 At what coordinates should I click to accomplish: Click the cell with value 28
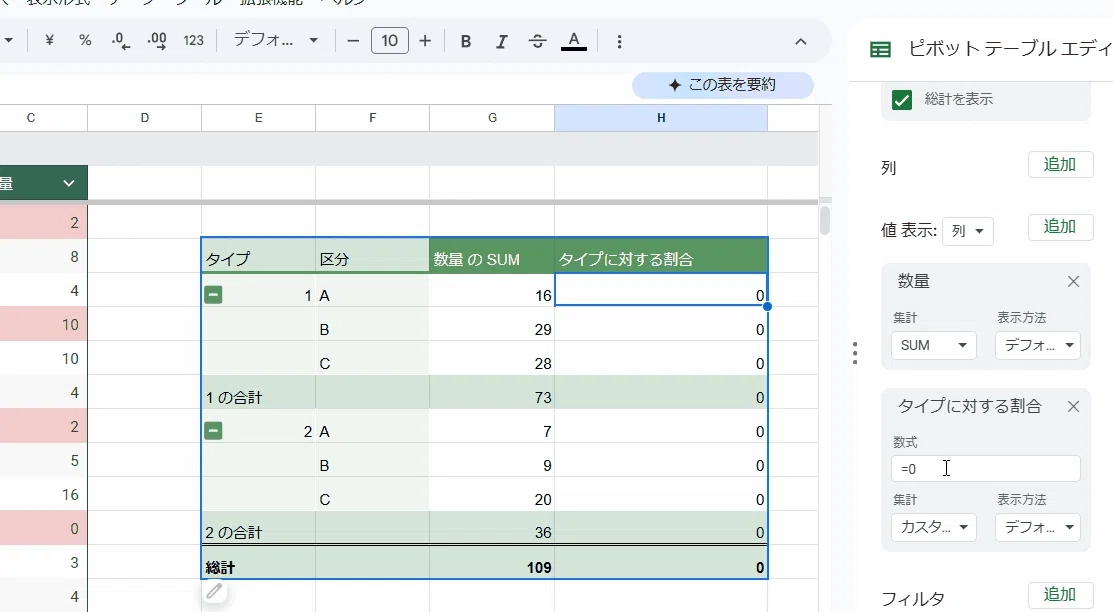pyautogui.click(x=492, y=359)
